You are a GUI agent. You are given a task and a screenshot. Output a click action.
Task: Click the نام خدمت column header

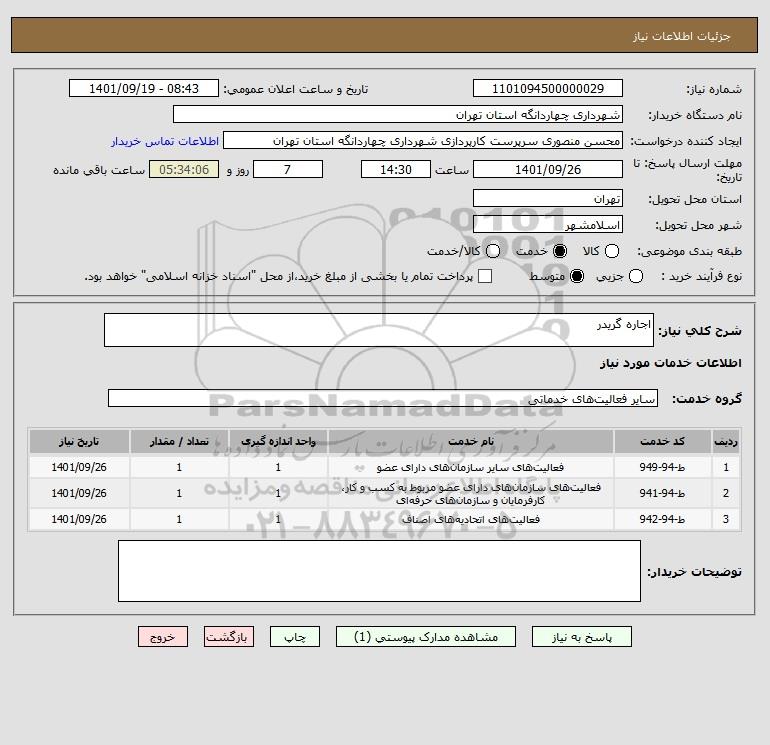471,441
